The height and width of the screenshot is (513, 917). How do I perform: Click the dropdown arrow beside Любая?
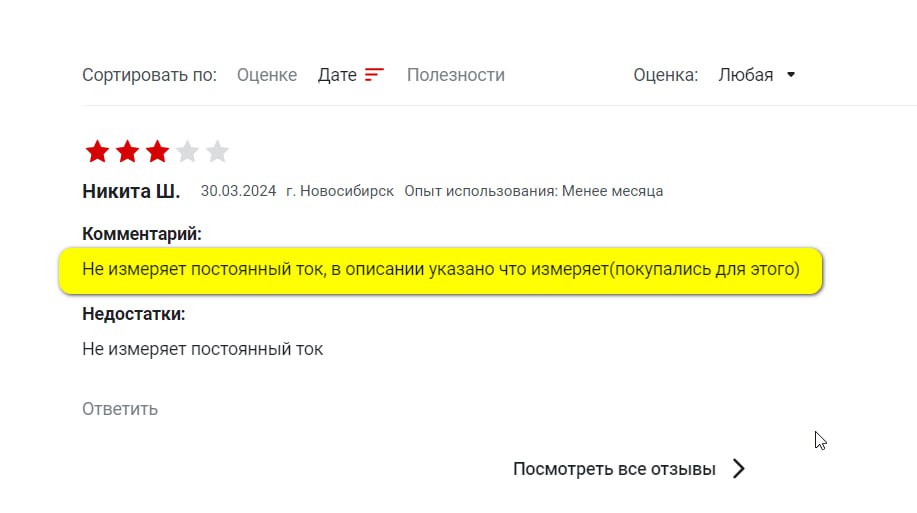pyautogui.click(x=791, y=75)
